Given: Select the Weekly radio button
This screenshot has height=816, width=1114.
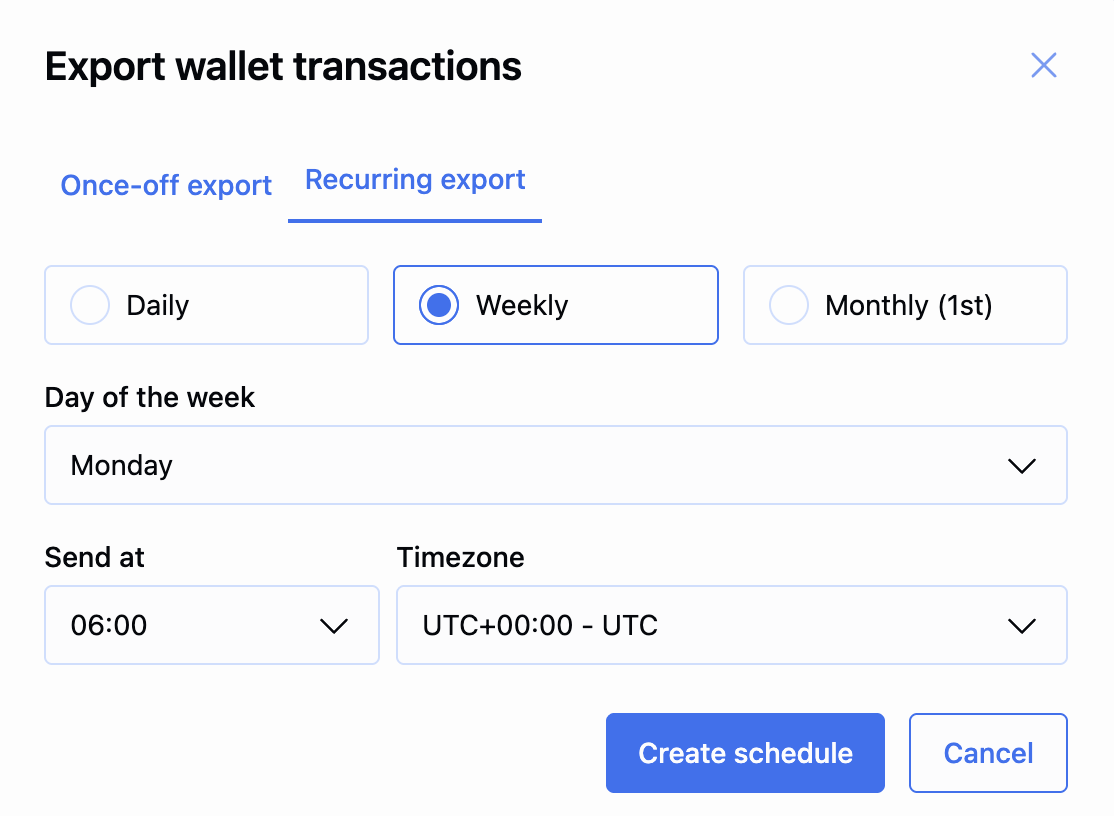Looking at the screenshot, I should coord(439,305).
